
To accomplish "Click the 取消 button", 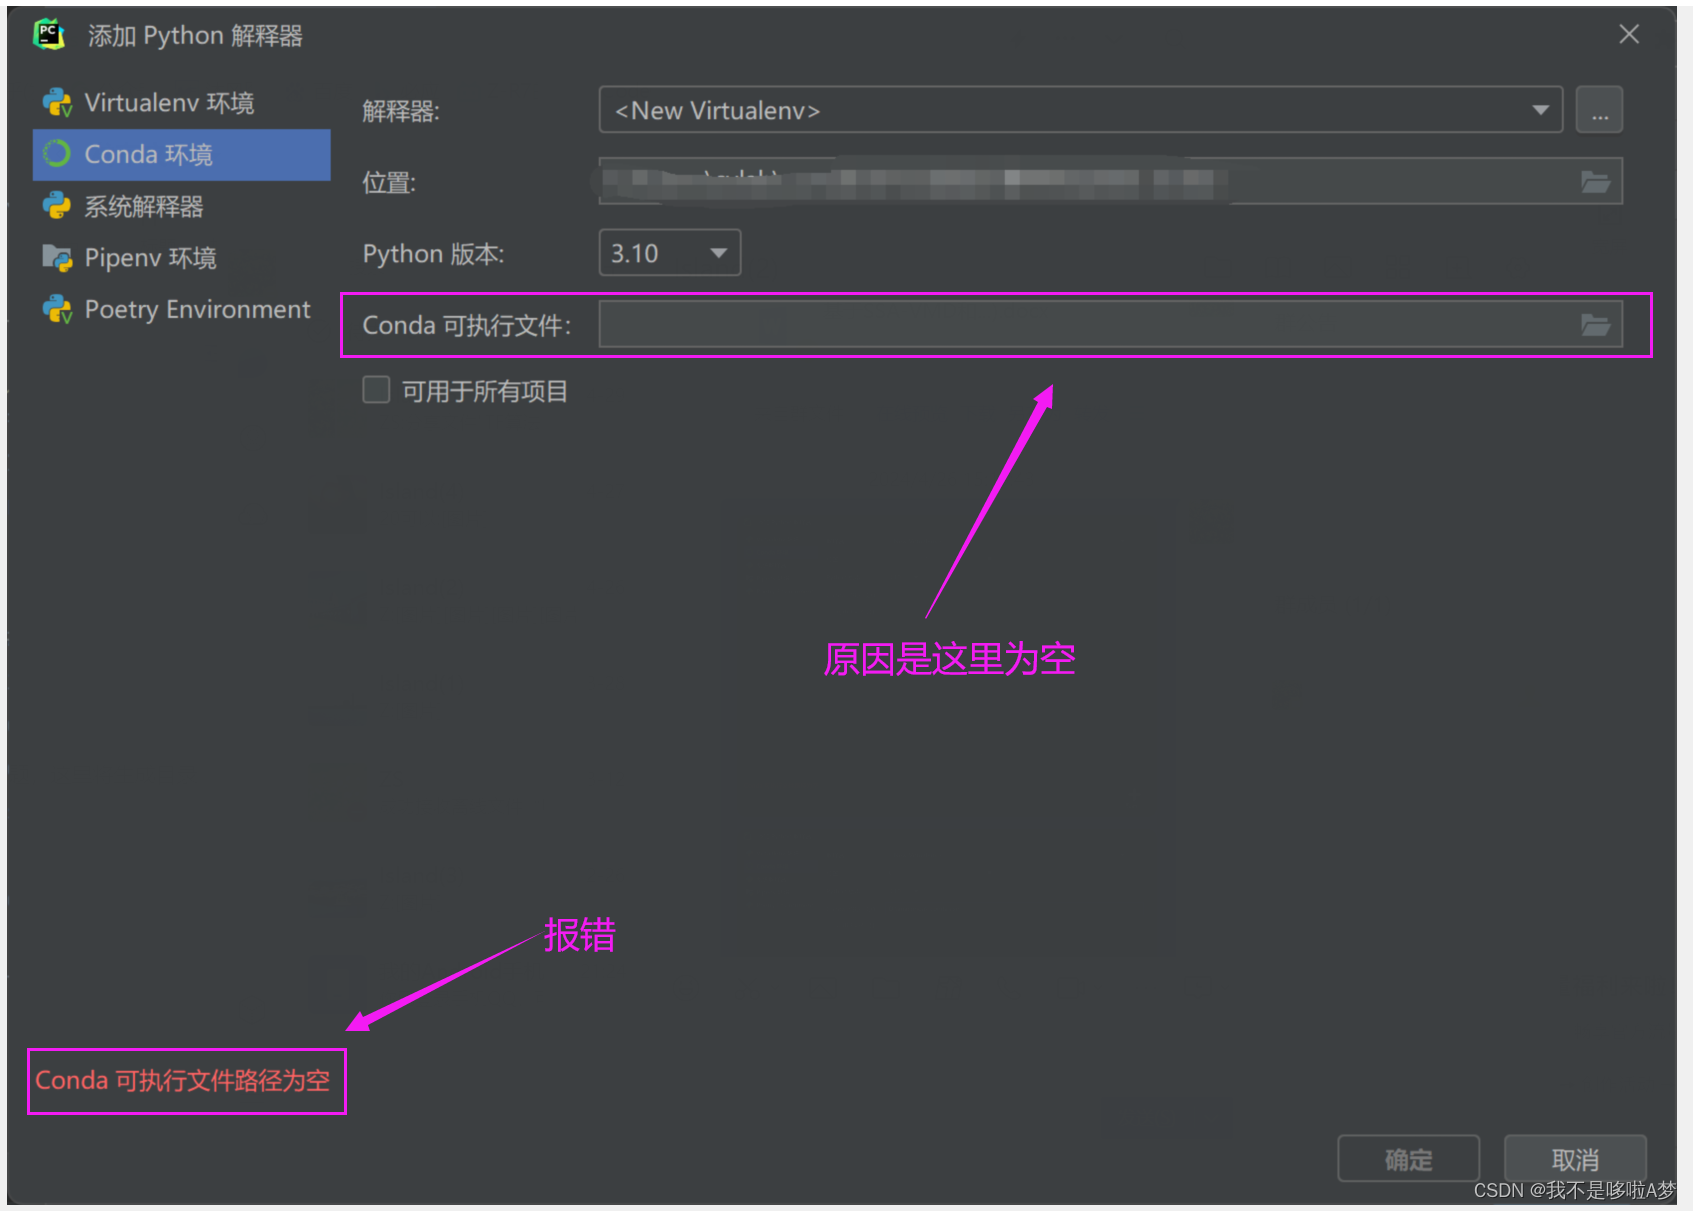I will [1575, 1159].
